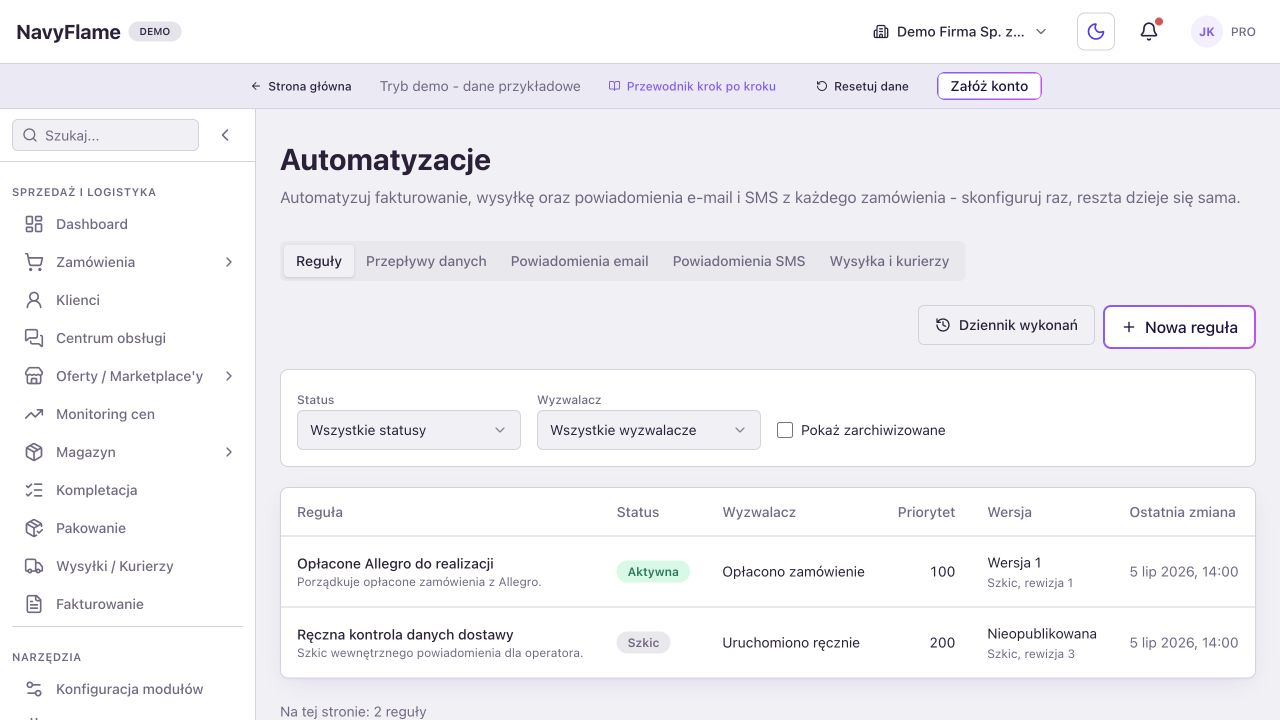Click Centrum obsługi chat icon
1280x720 pixels.
tap(34, 338)
